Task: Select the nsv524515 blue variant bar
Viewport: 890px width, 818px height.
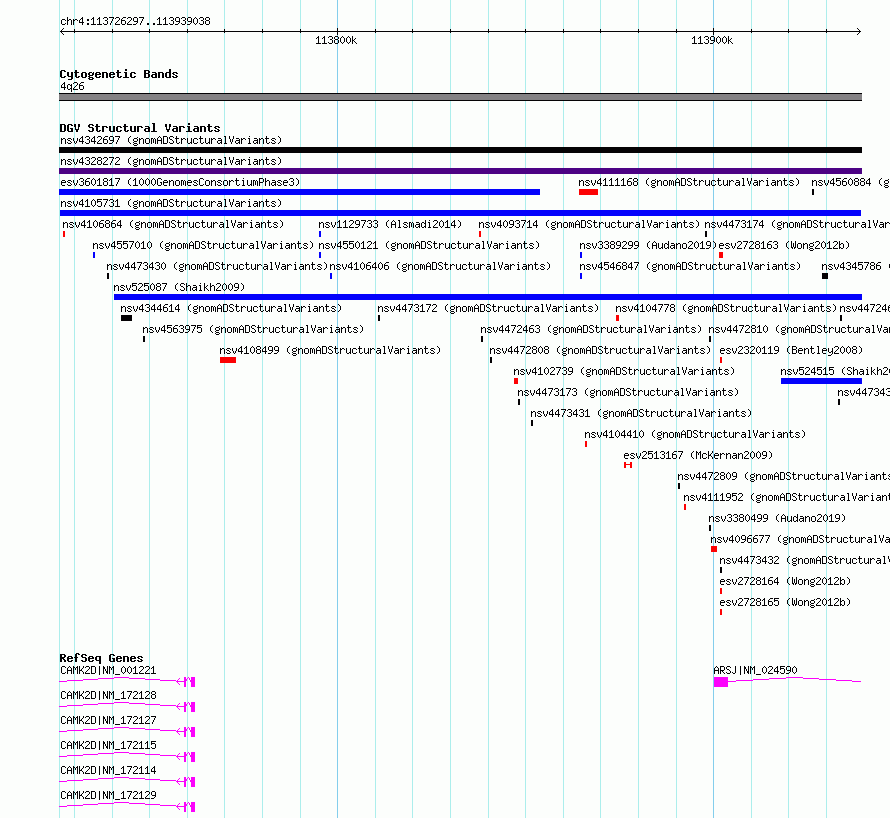Action: pyautogui.click(x=821, y=381)
